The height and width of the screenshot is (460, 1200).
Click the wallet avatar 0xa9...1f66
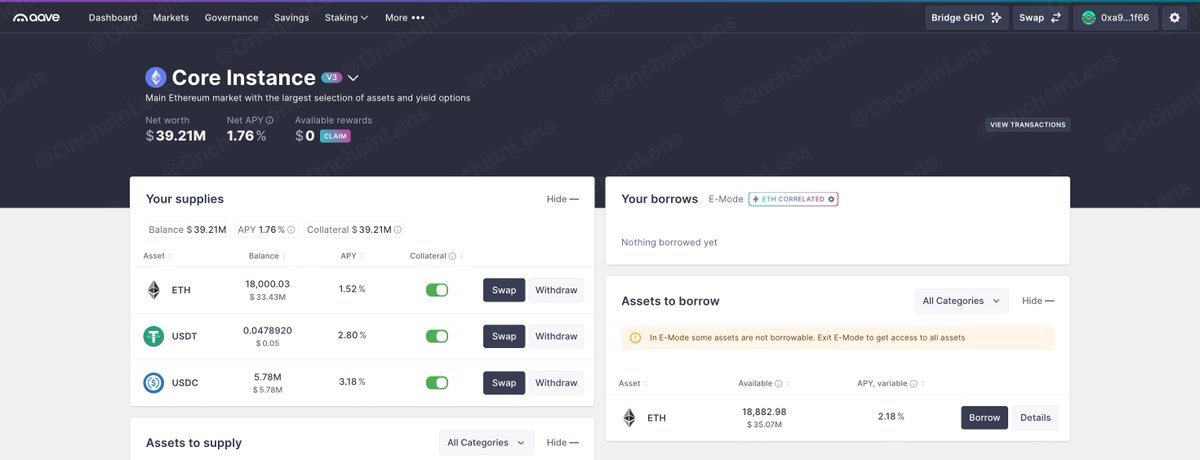click(x=1116, y=18)
